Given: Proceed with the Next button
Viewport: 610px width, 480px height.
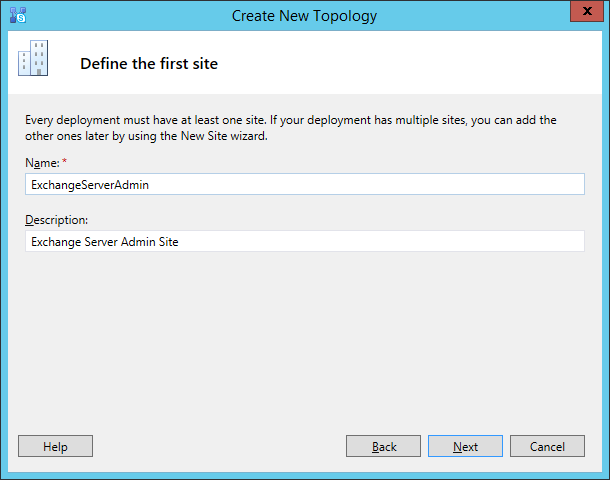Looking at the screenshot, I should tap(465, 446).
